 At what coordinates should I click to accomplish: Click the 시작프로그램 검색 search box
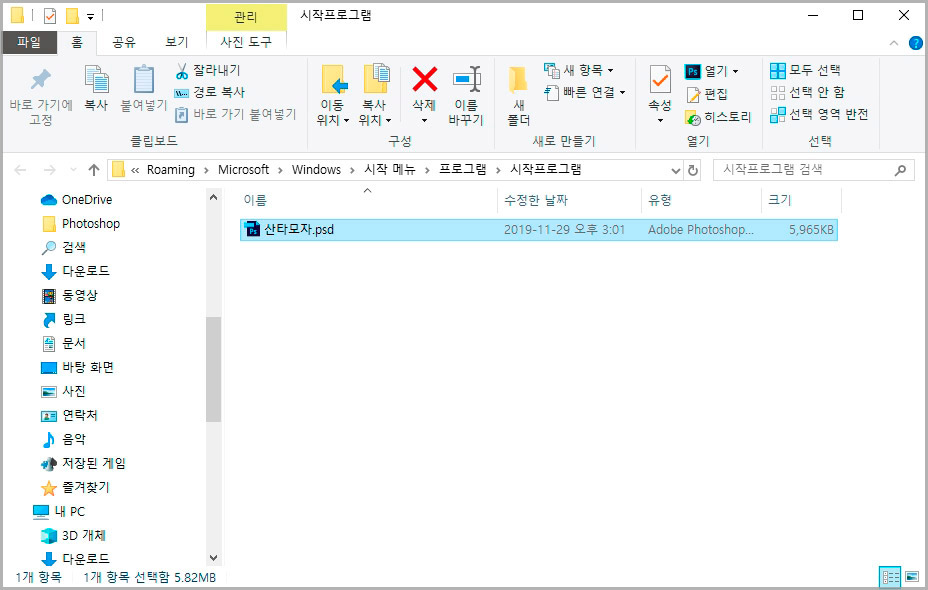point(813,170)
